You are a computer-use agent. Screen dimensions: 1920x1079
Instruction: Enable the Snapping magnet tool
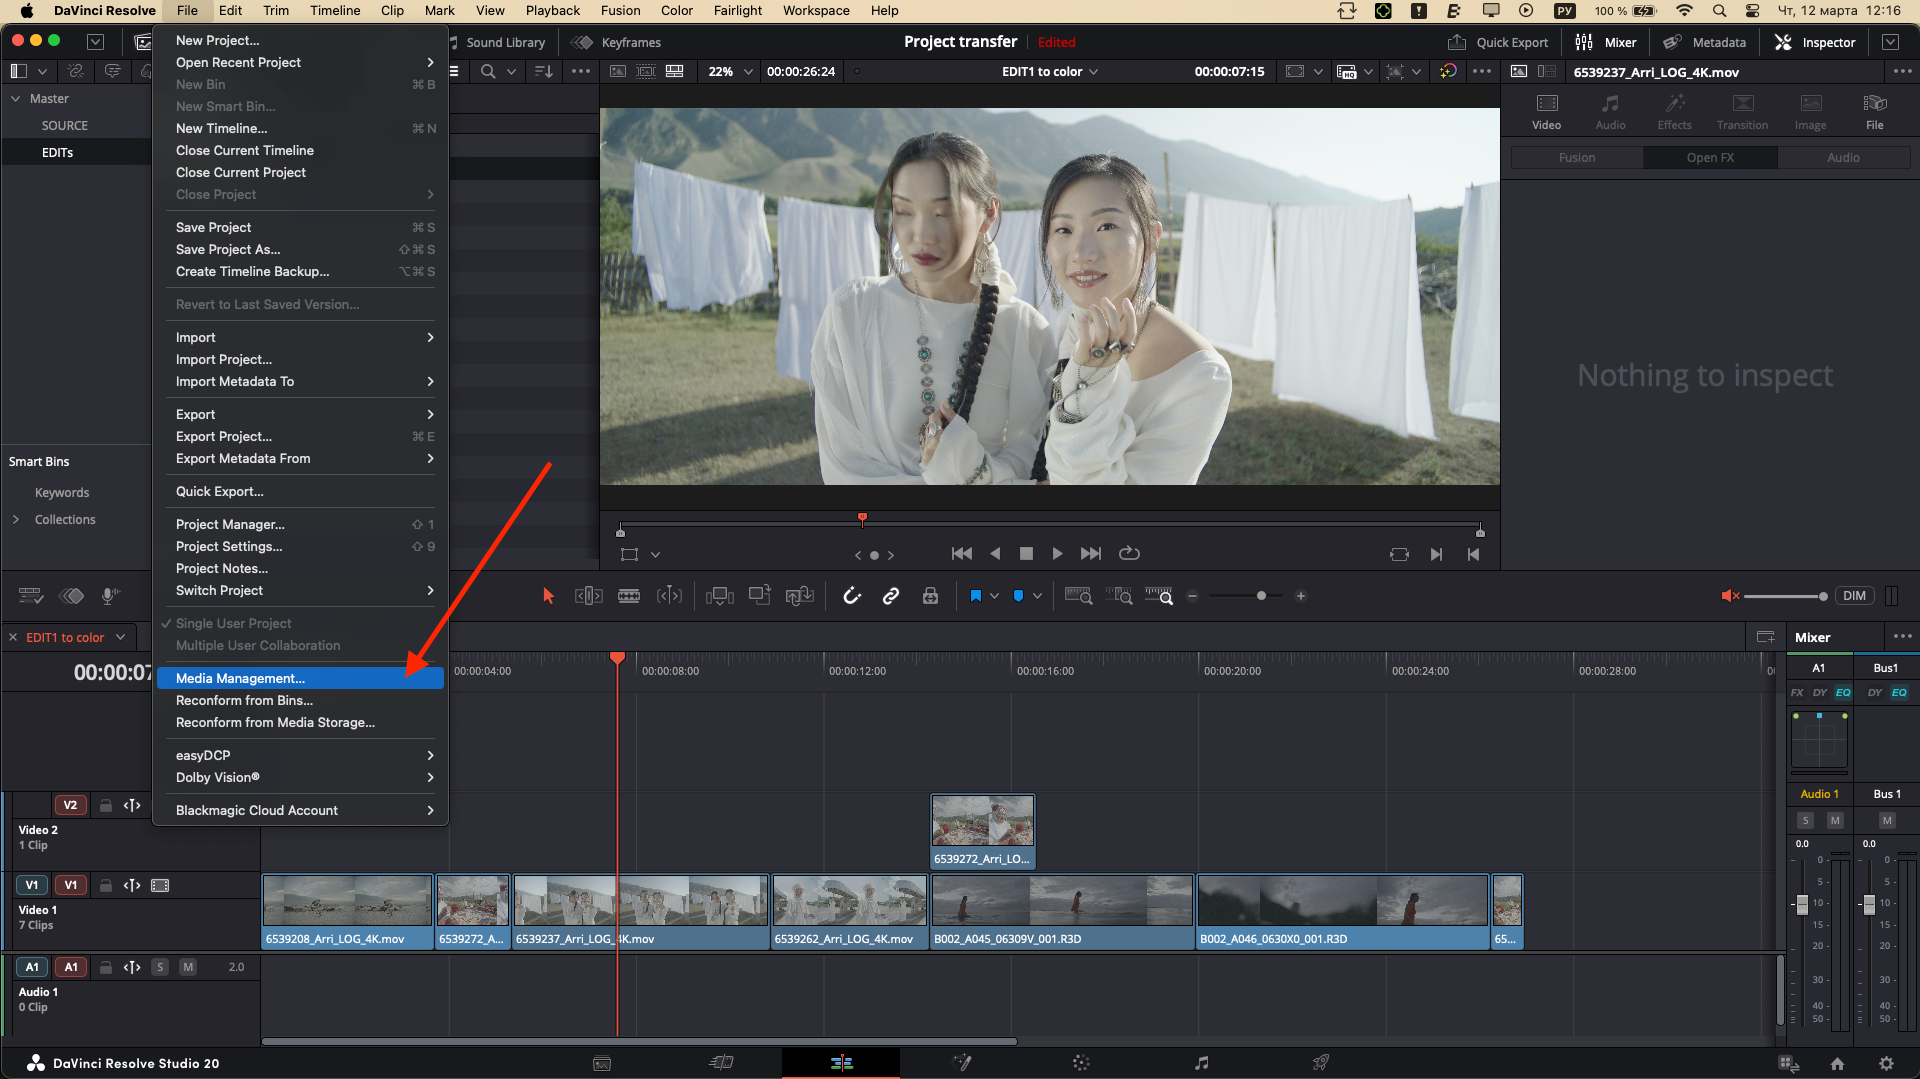pyautogui.click(x=851, y=595)
